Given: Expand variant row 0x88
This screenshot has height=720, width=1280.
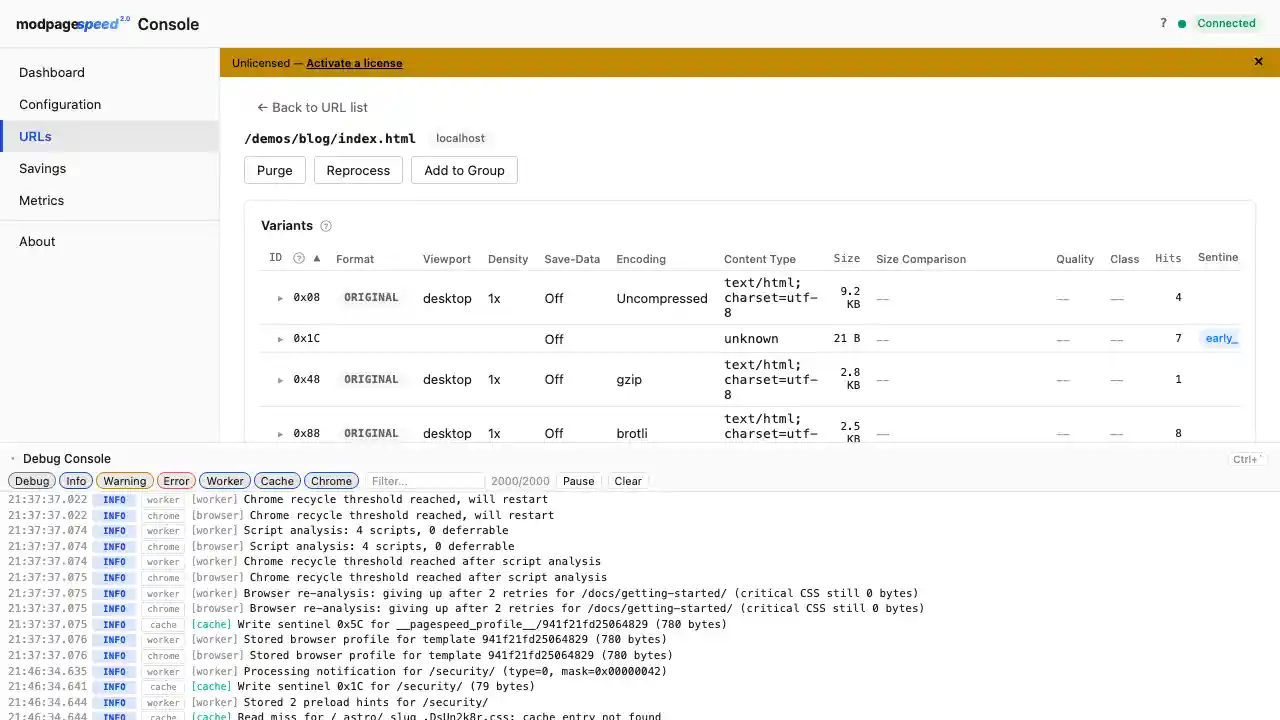Looking at the screenshot, I should tap(280, 433).
